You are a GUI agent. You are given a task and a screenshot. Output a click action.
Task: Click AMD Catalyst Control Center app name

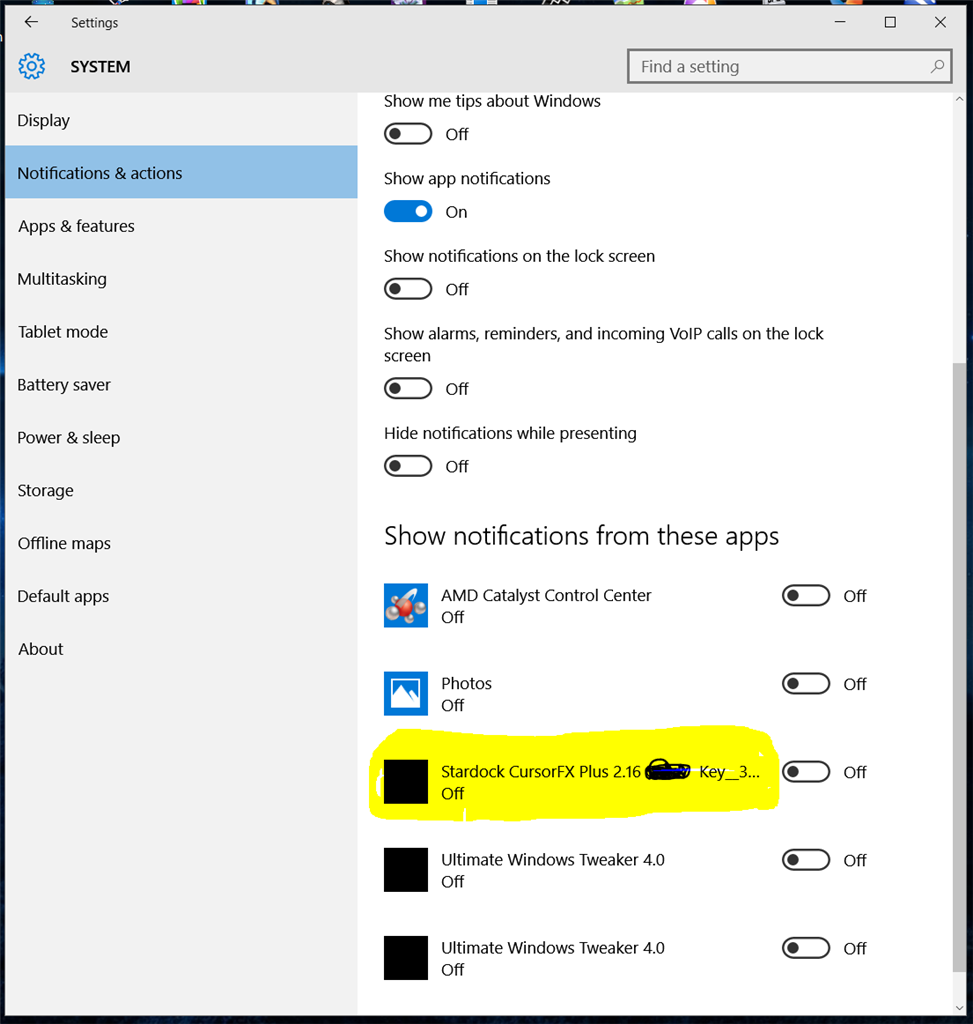click(546, 595)
